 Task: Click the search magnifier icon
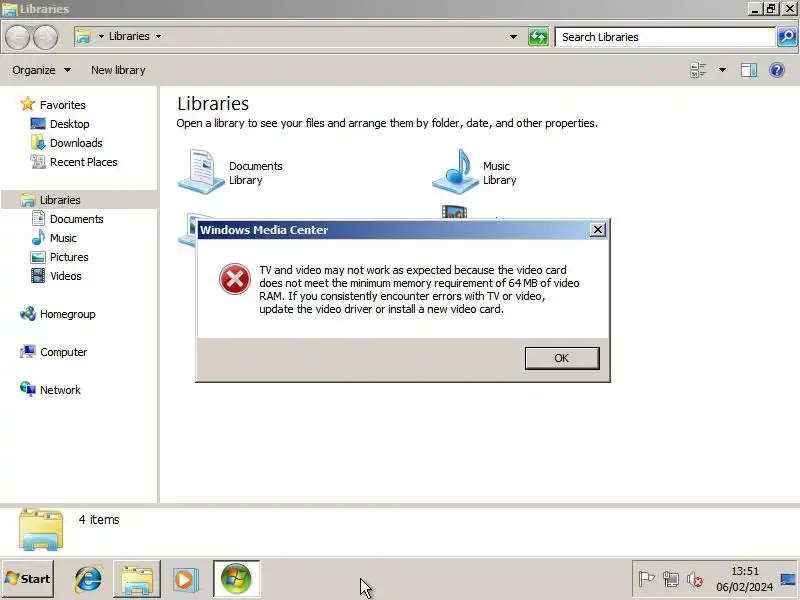tap(787, 37)
